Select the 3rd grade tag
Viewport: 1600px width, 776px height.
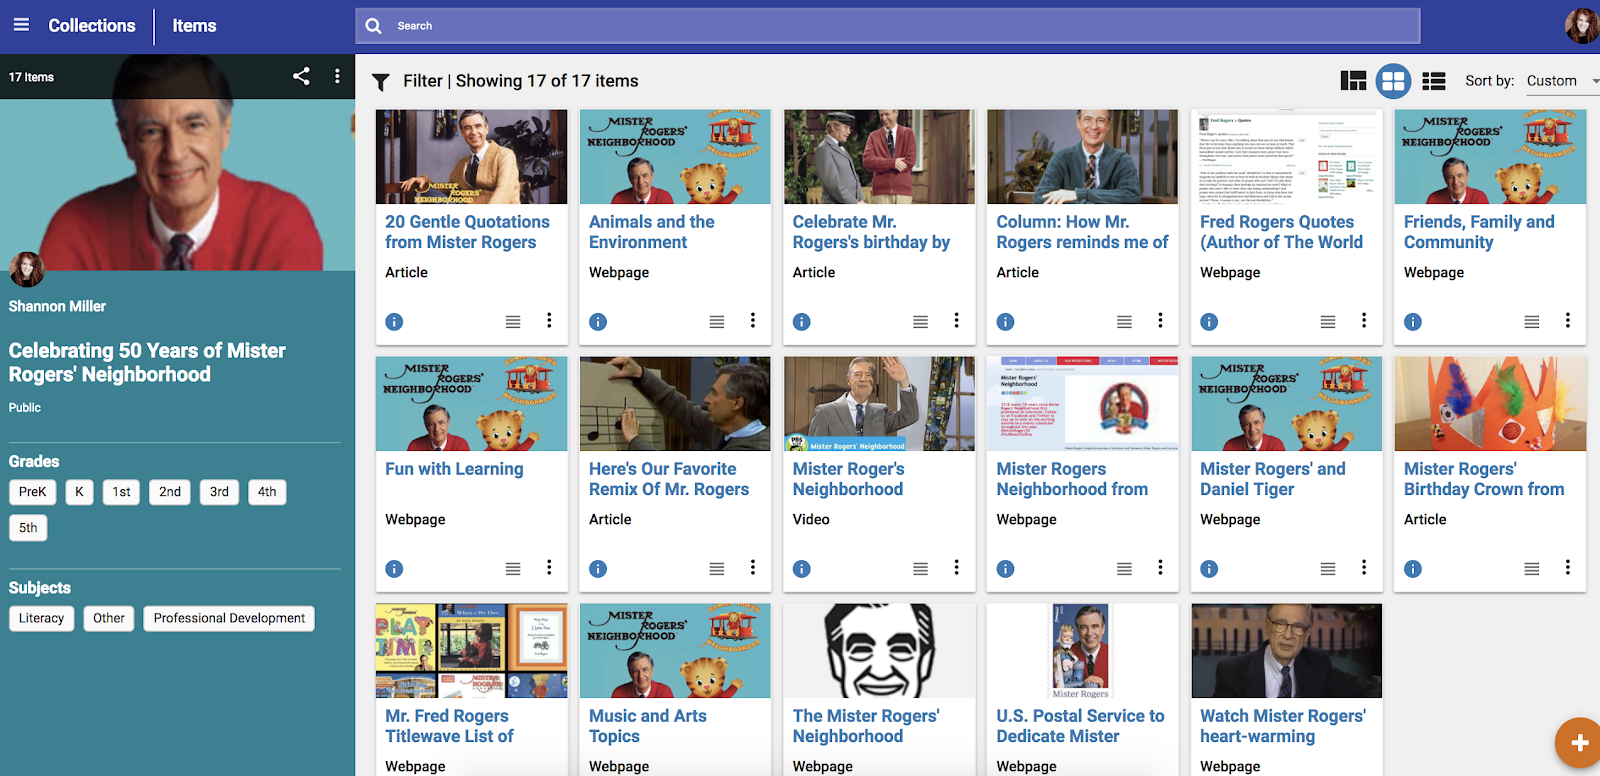pyautogui.click(x=219, y=492)
